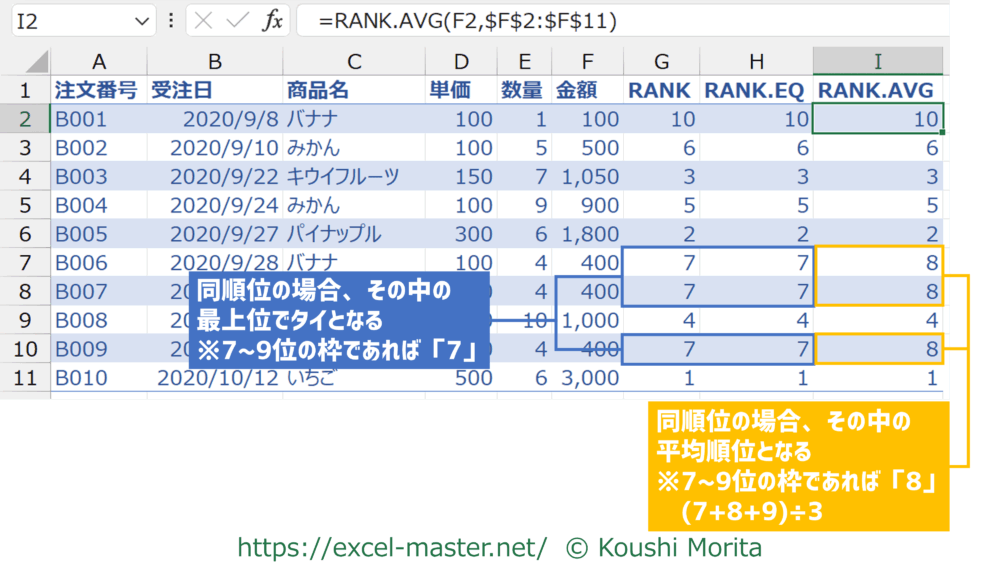1000x563 pixels.
Task: Select the 注文番号 header cell
Action: click(x=97, y=90)
